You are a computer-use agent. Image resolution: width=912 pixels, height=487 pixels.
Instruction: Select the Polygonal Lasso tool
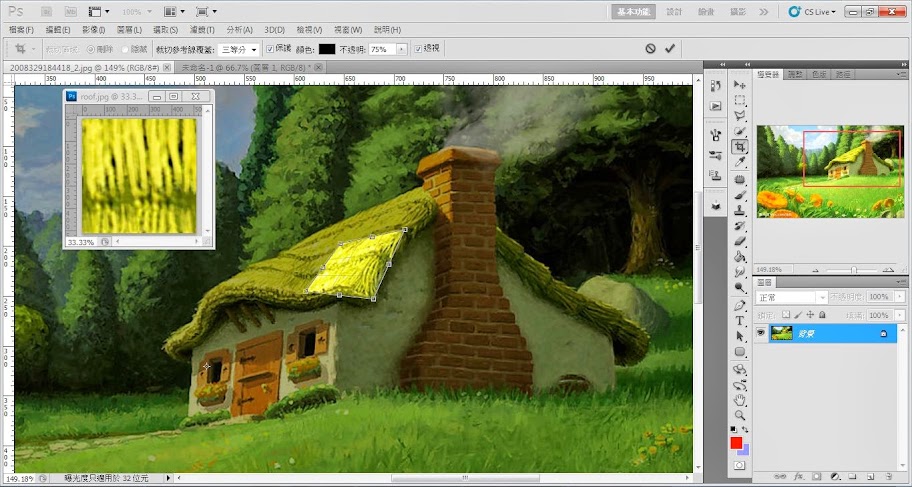pos(739,116)
